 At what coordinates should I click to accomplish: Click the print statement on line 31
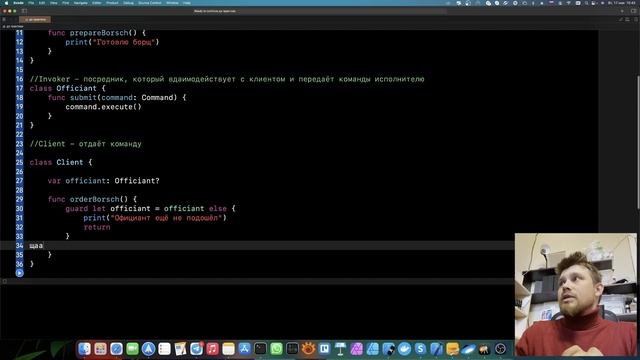(x=155, y=218)
